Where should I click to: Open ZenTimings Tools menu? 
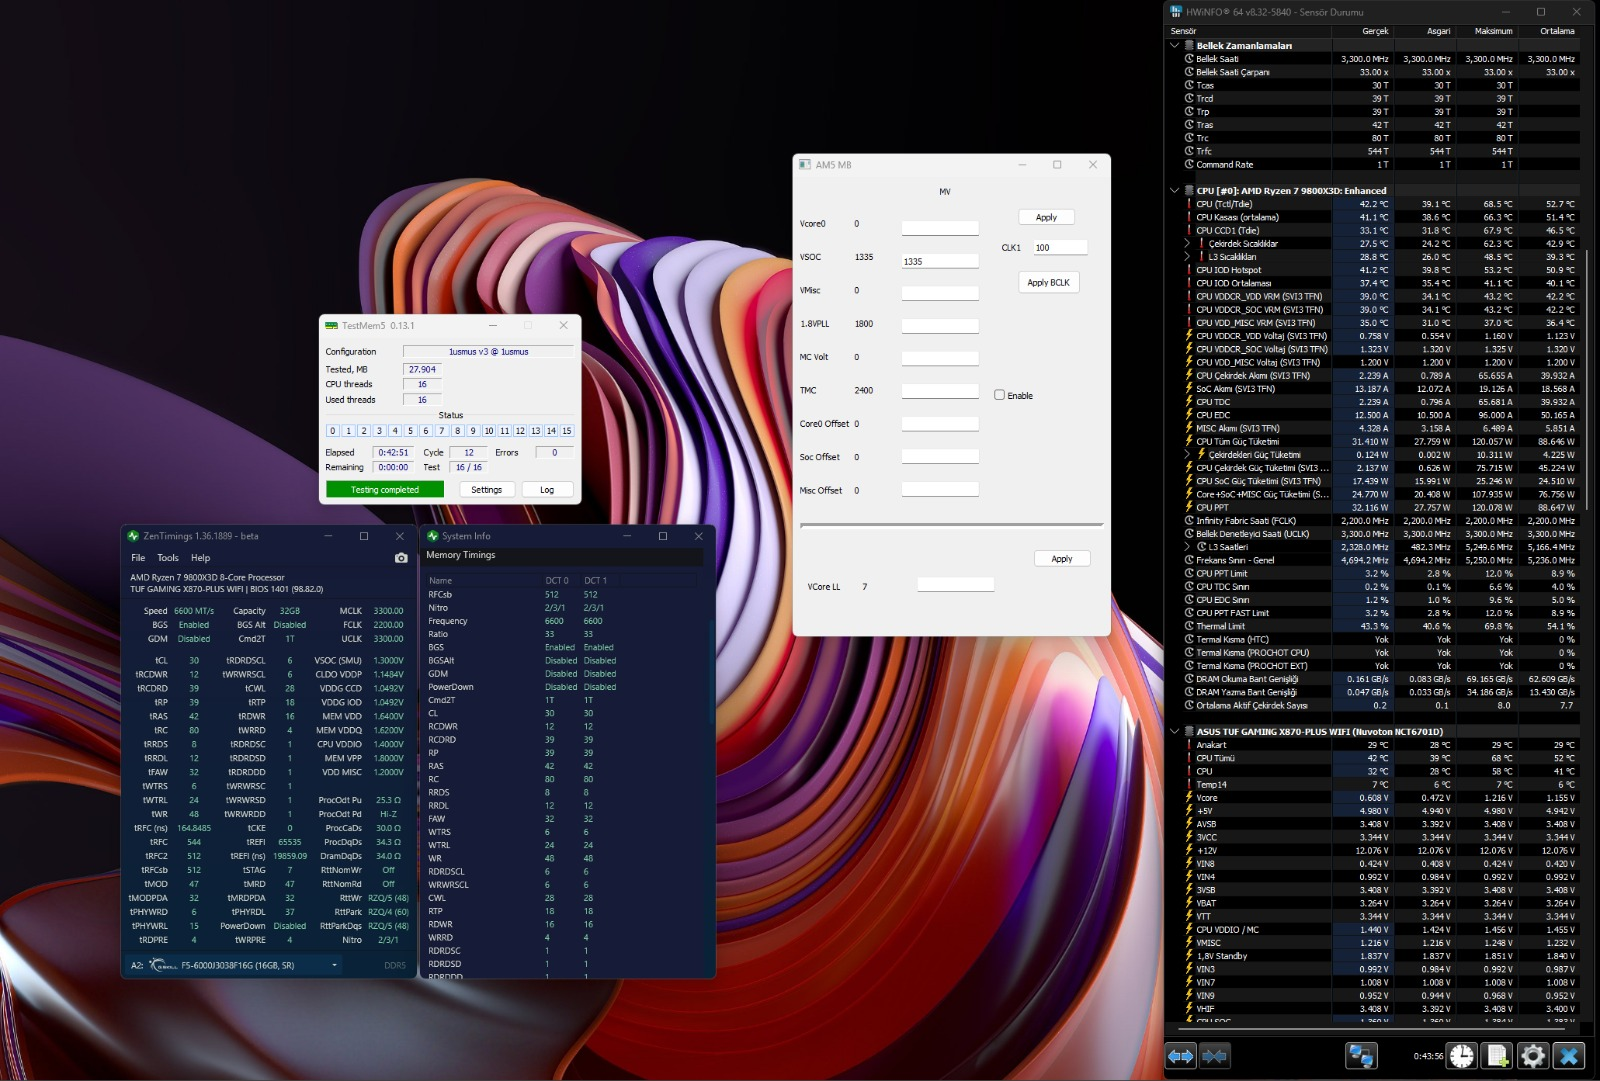click(x=168, y=558)
